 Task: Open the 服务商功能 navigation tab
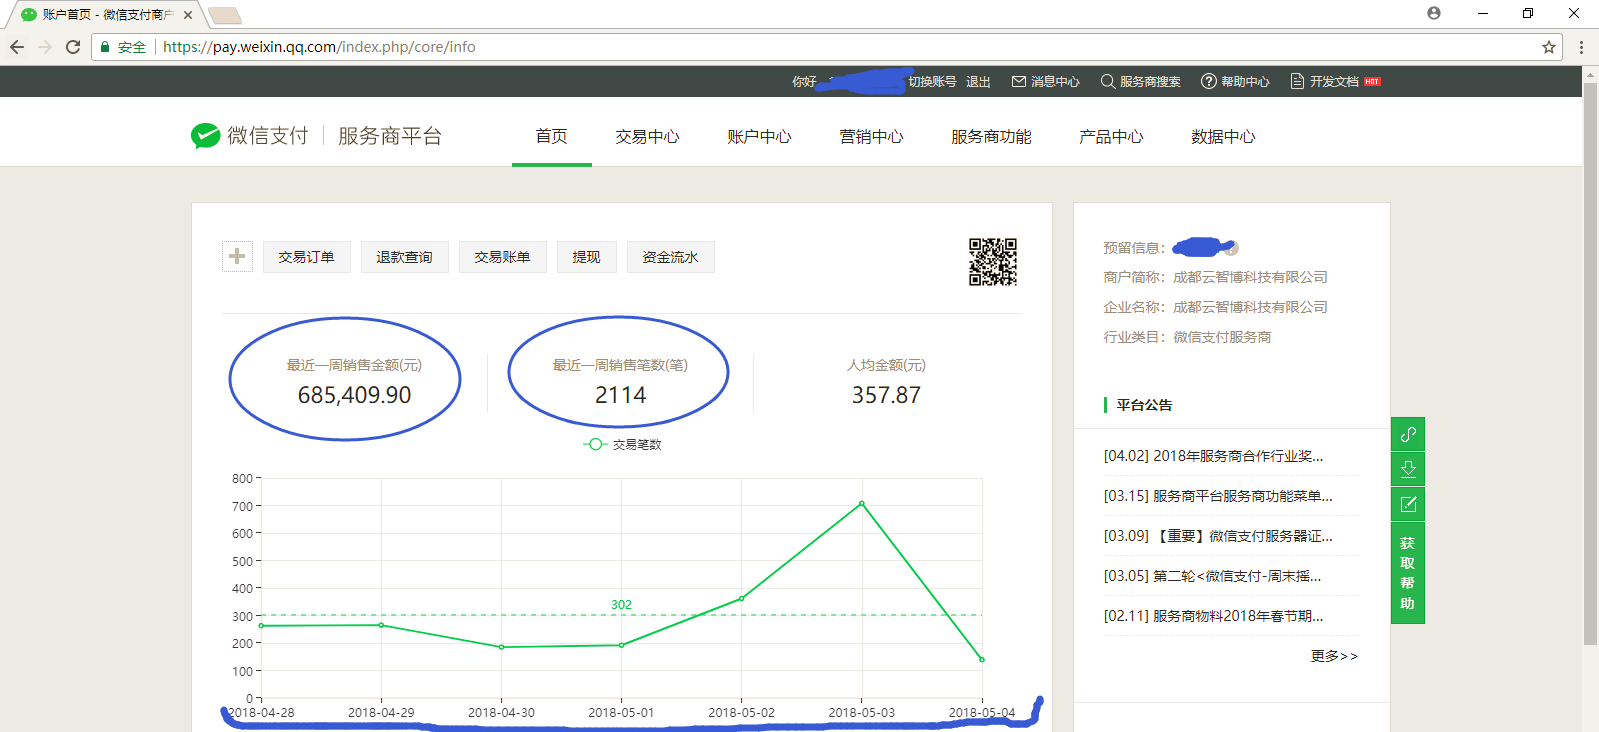click(x=991, y=137)
